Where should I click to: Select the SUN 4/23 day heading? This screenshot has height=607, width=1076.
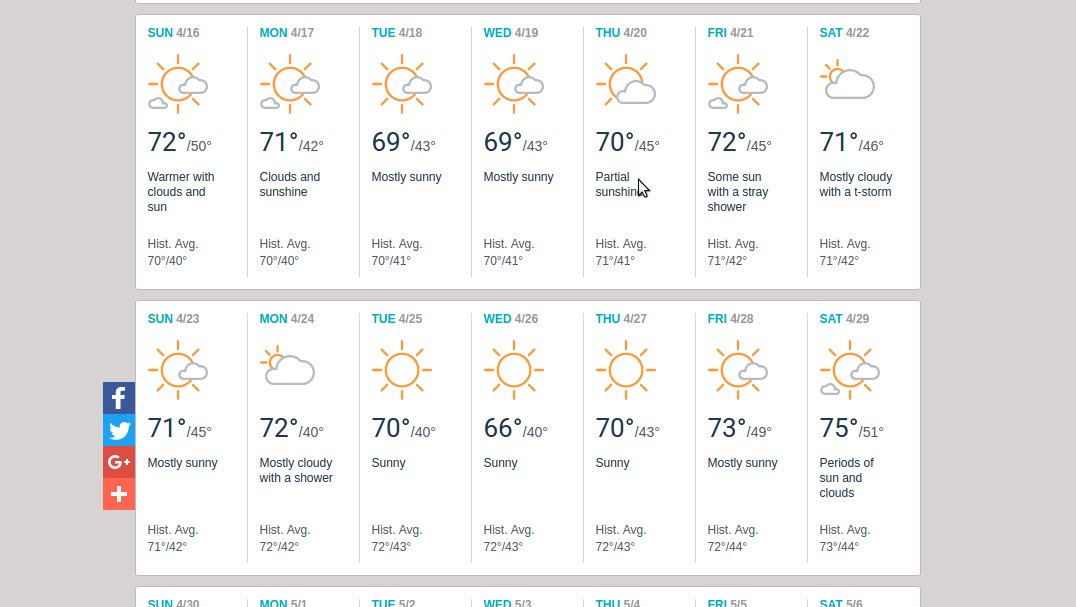point(173,319)
